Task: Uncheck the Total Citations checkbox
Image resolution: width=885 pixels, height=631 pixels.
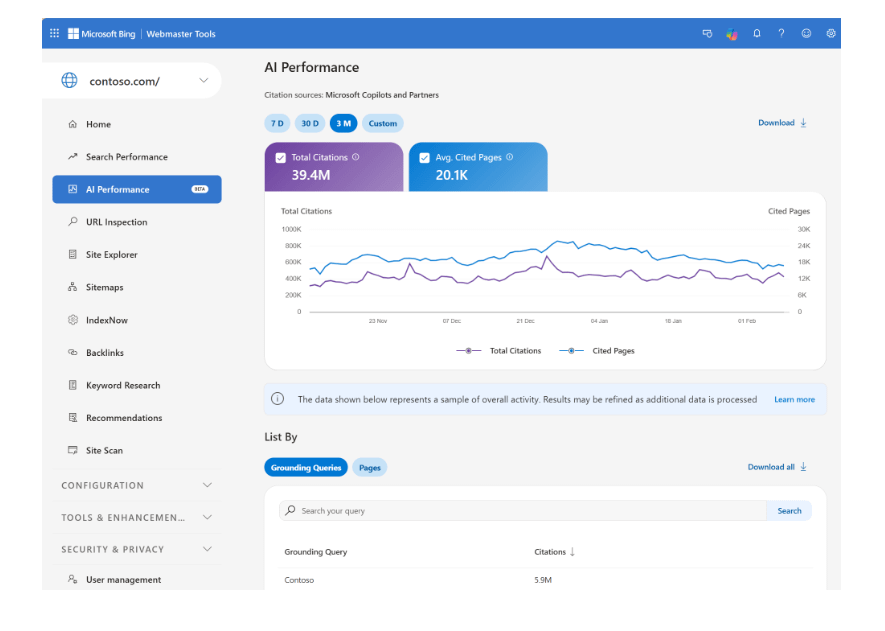Action: click(x=281, y=158)
